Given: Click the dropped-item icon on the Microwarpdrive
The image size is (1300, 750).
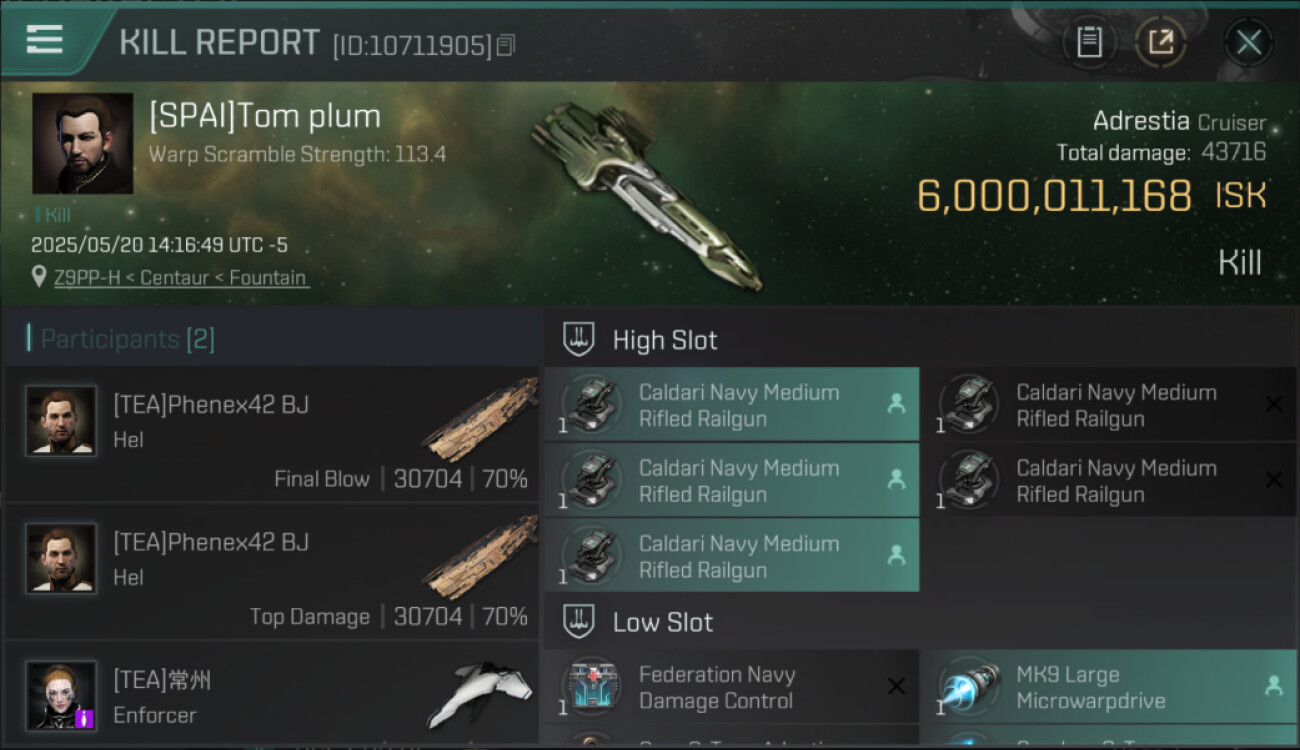Looking at the screenshot, I should 1274,686.
